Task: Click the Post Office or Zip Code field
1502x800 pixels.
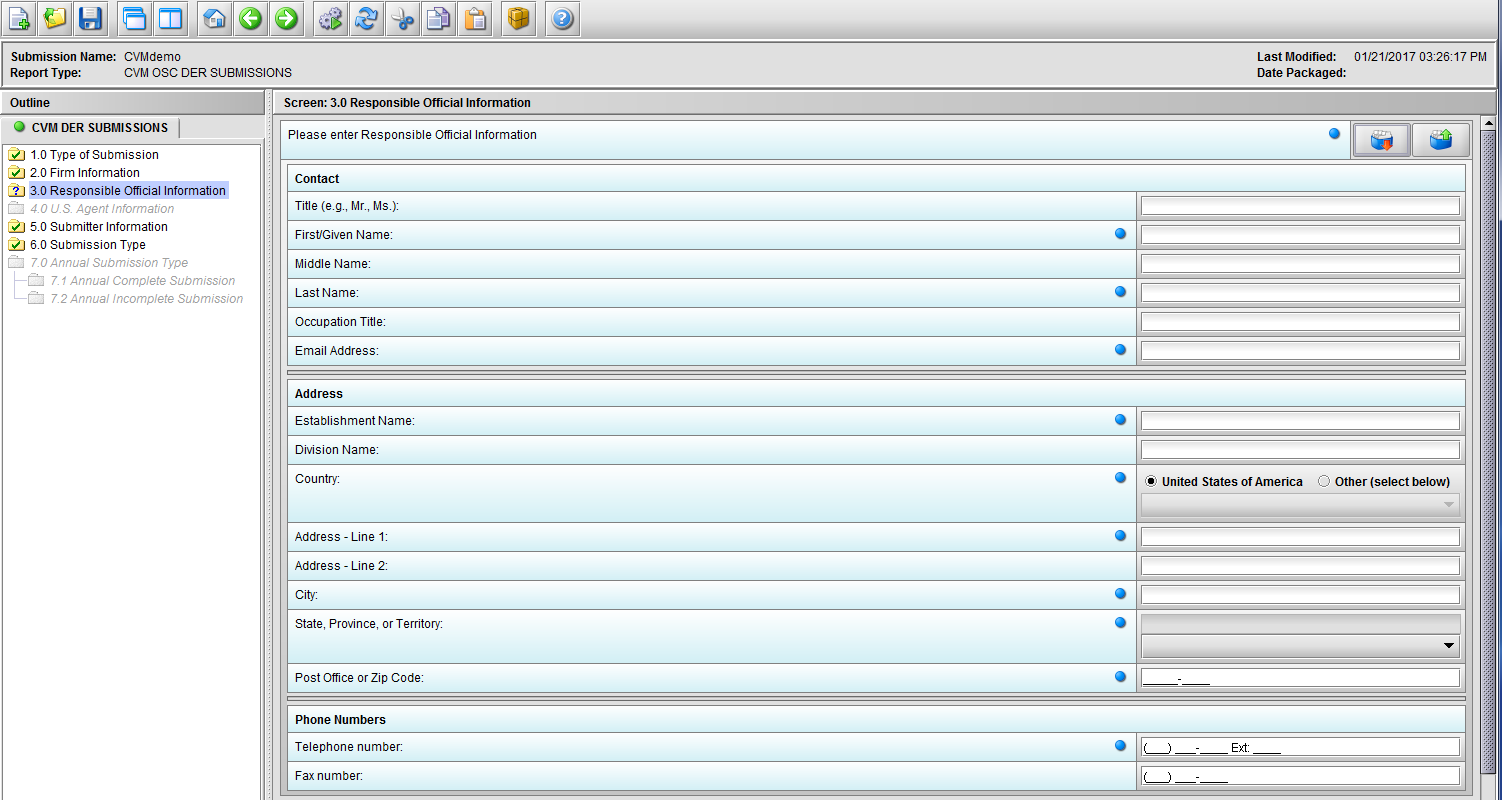Action: [x=1300, y=678]
